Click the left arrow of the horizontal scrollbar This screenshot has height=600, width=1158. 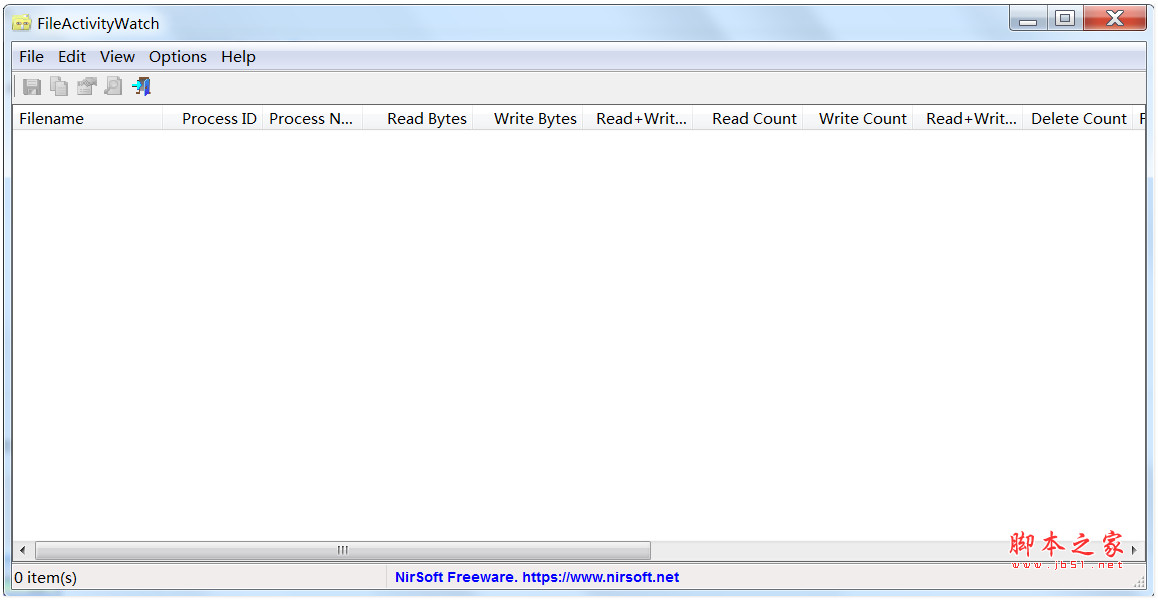pos(22,550)
